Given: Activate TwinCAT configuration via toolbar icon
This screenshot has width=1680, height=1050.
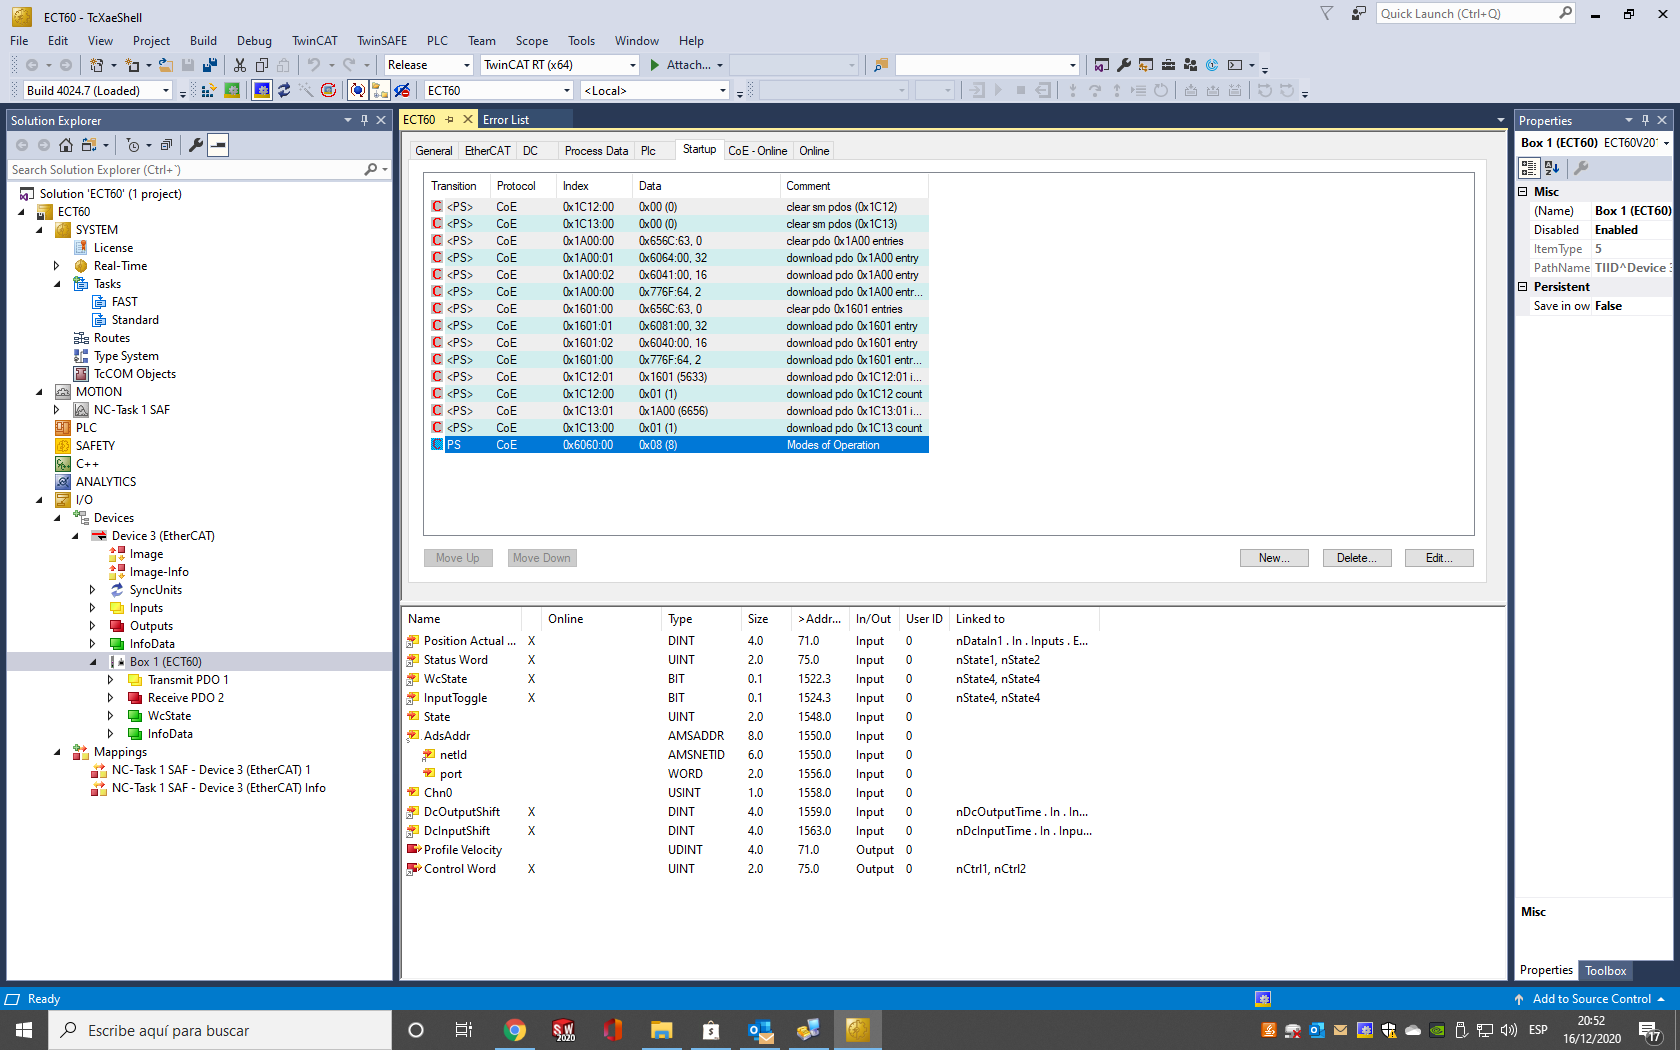Looking at the screenshot, I should pos(209,91).
